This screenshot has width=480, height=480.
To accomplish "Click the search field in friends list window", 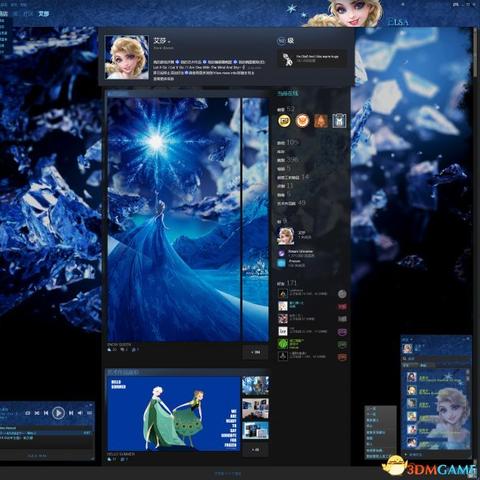I will tap(436, 359).
